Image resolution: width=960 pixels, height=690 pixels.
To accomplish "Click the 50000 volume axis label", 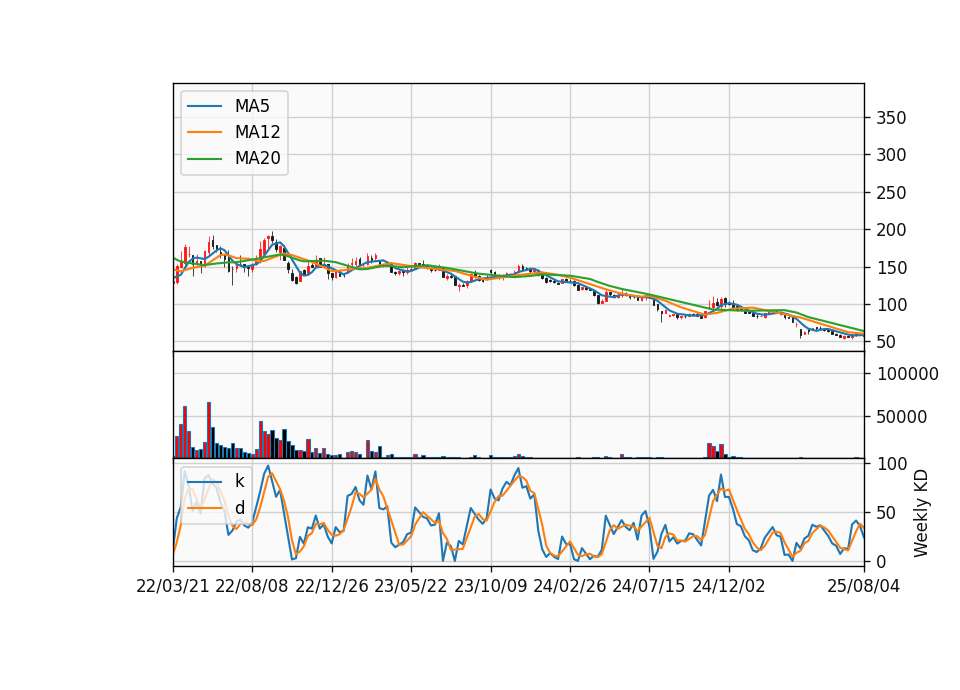I will (x=902, y=417).
